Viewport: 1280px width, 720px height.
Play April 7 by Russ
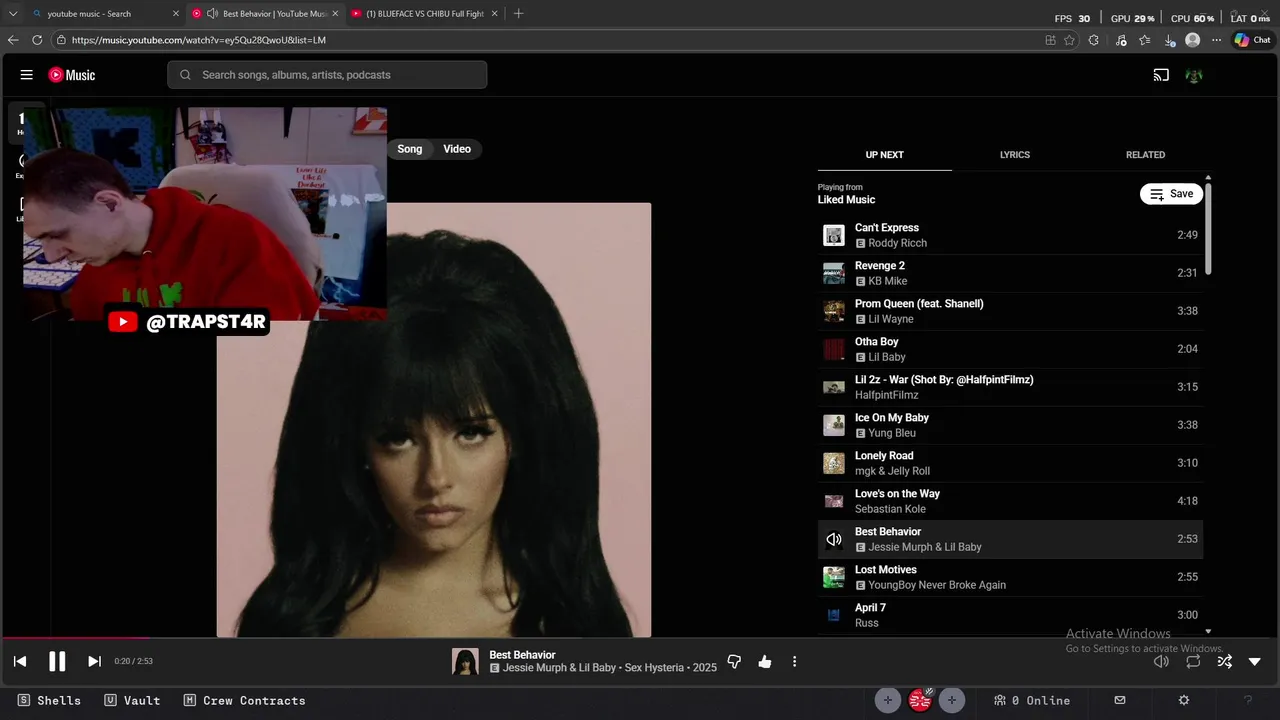click(1010, 615)
